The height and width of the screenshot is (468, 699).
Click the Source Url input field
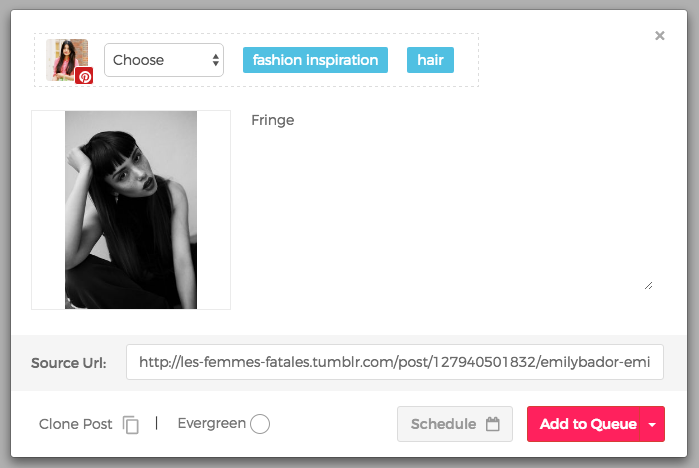point(395,362)
